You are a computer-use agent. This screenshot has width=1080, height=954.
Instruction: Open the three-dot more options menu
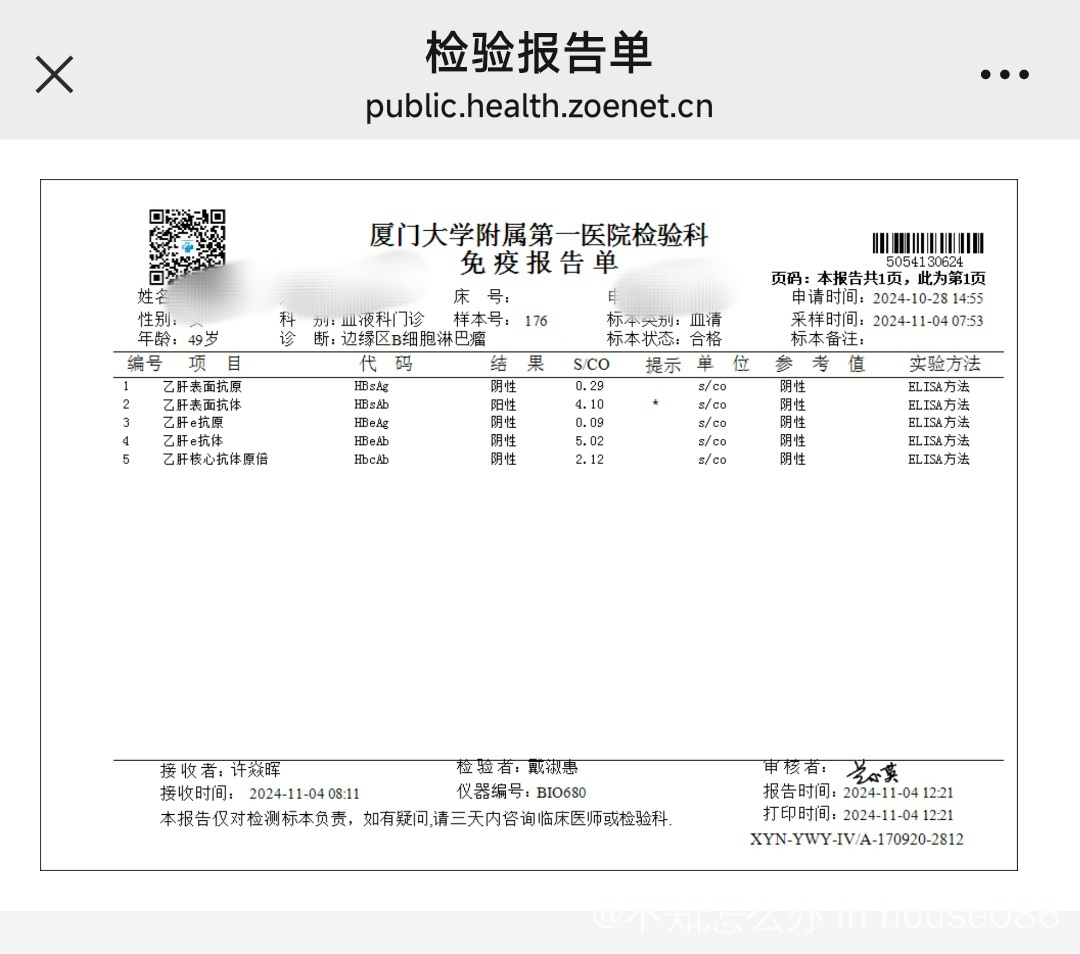click(1004, 74)
